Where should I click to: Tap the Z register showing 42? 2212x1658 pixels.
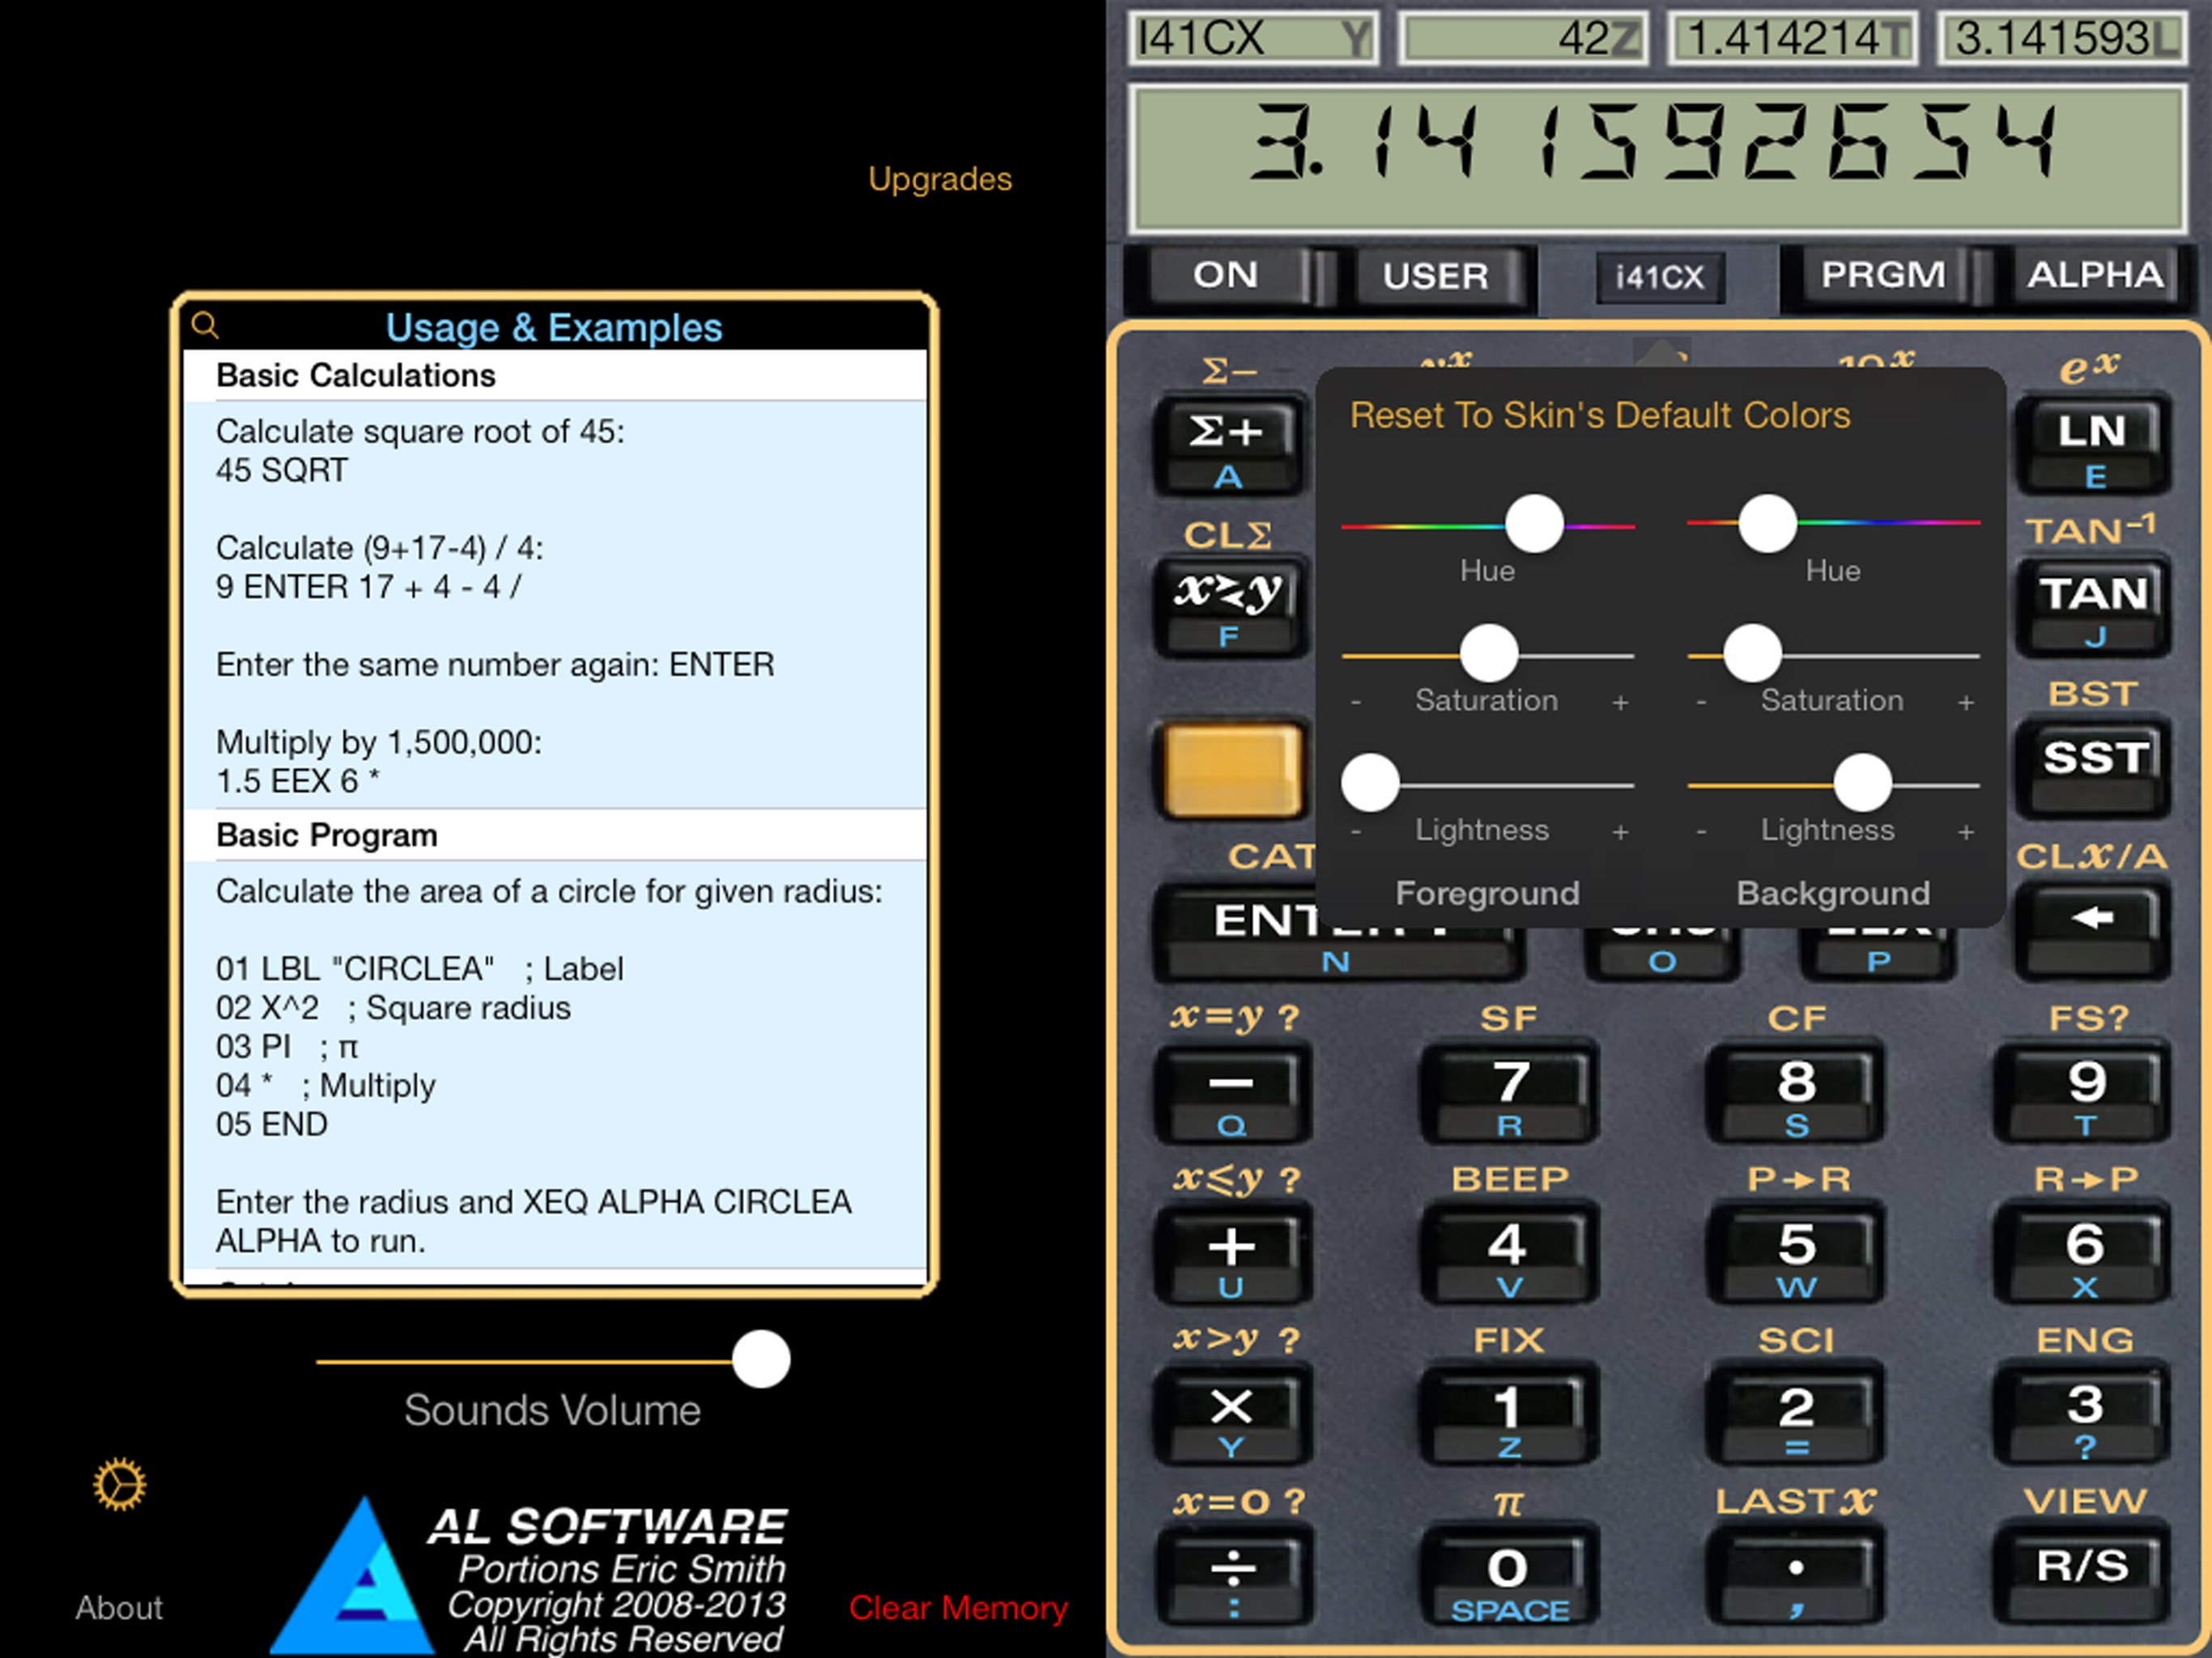(x=1523, y=39)
